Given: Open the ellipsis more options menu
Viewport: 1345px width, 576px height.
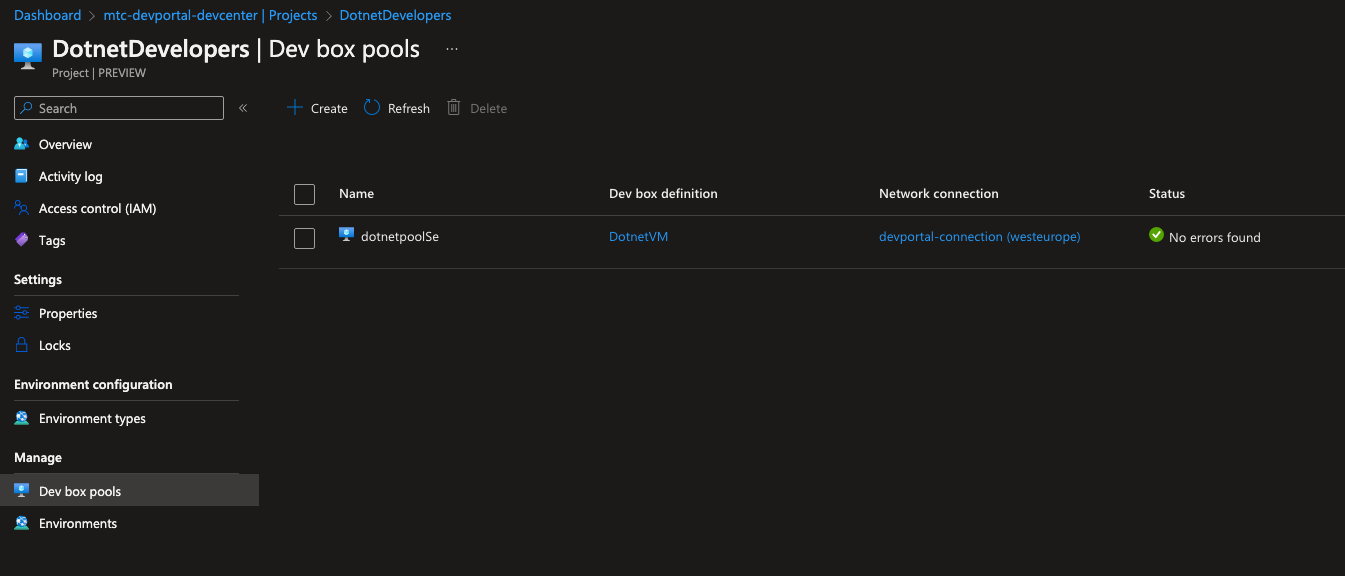Looking at the screenshot, I should coord(452,49).
